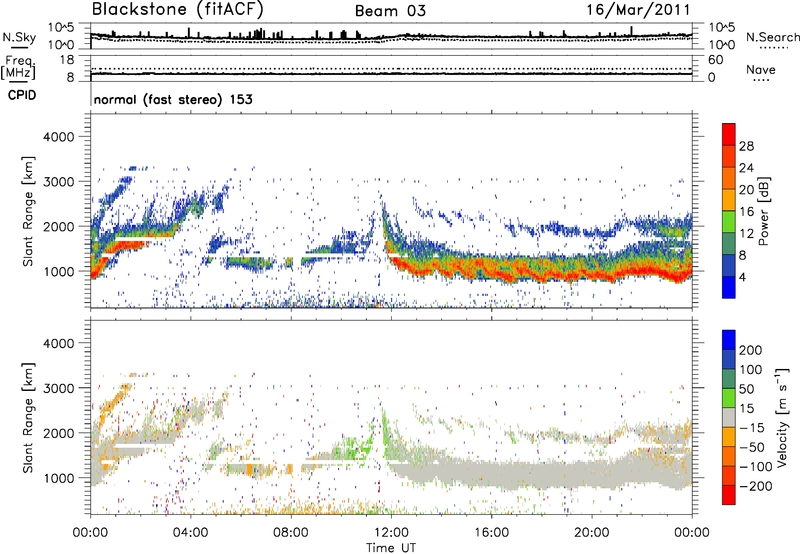This screenshot has height=554, width=800.
Task: Click the "20:00" time axis tick label
Action: pyautogui.click(x=591, y=533)
